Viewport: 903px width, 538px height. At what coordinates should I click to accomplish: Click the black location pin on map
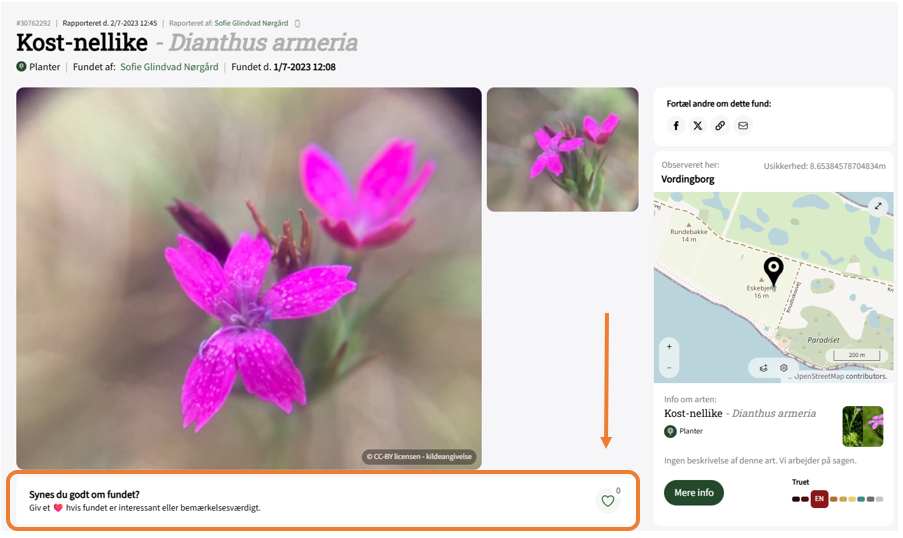(773, 270)
